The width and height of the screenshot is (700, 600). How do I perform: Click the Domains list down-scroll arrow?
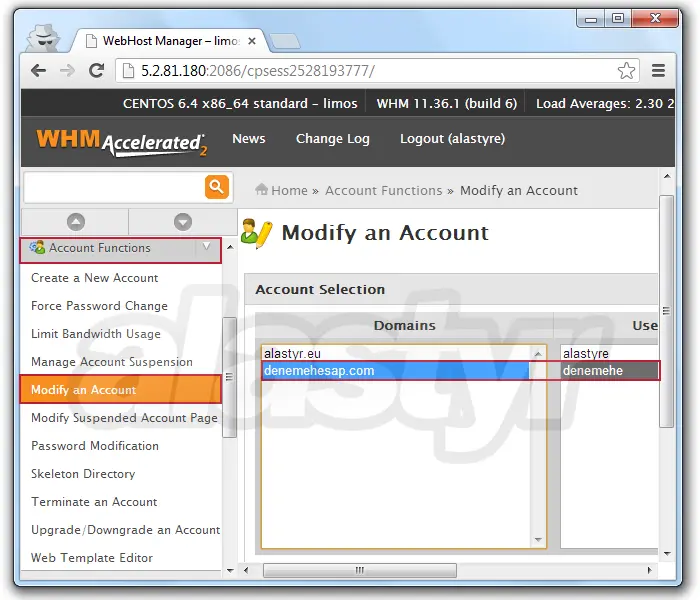pyautogui.click(x=540, y=541)
